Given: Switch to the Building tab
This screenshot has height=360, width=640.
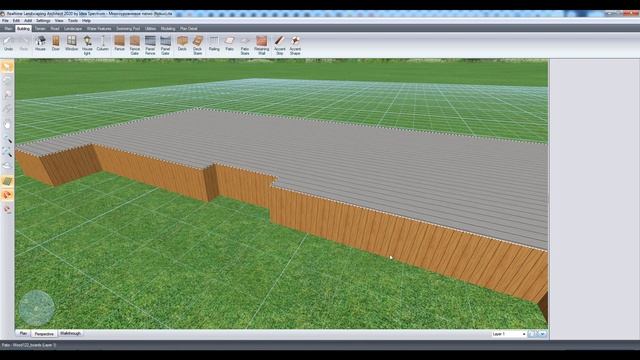Looking at the screenshot, I should [23, 29].
